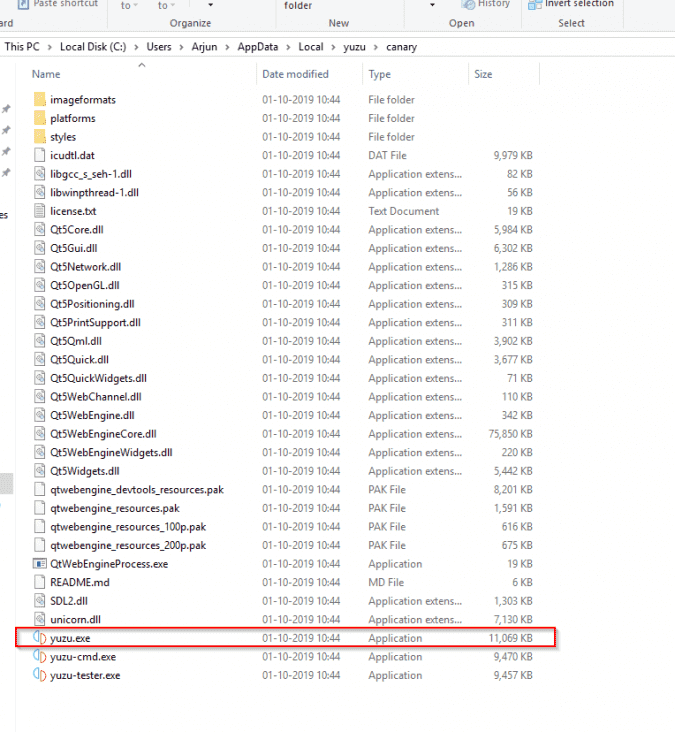Screen dimensions: 675x732
Task: Click the Qt5Gui.dll file icon
Action: (x=40, y=248)
